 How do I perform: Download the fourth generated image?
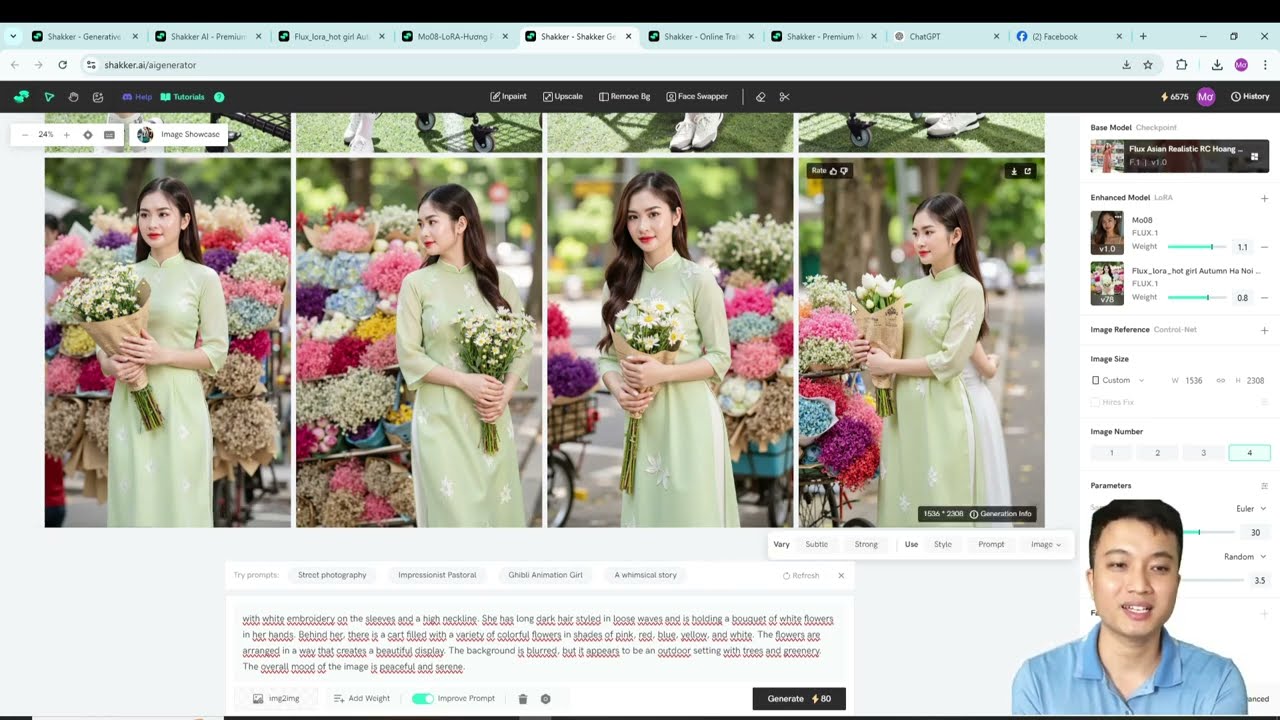(1014, 171)
